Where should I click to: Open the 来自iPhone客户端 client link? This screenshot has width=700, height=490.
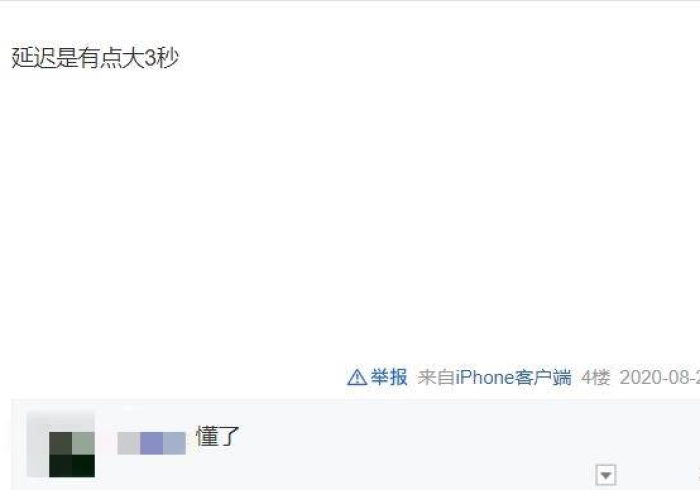click(x=494, y=378)
